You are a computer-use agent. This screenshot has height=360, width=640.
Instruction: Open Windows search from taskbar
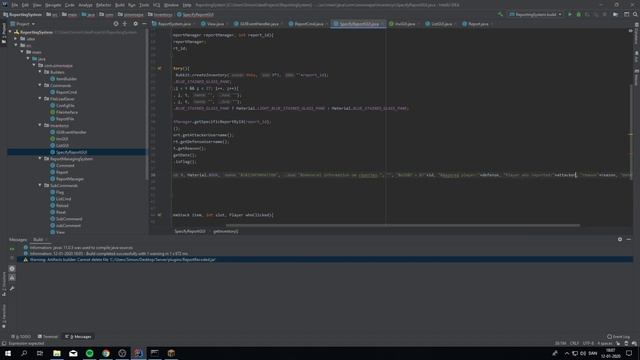[x=24, y=353]
